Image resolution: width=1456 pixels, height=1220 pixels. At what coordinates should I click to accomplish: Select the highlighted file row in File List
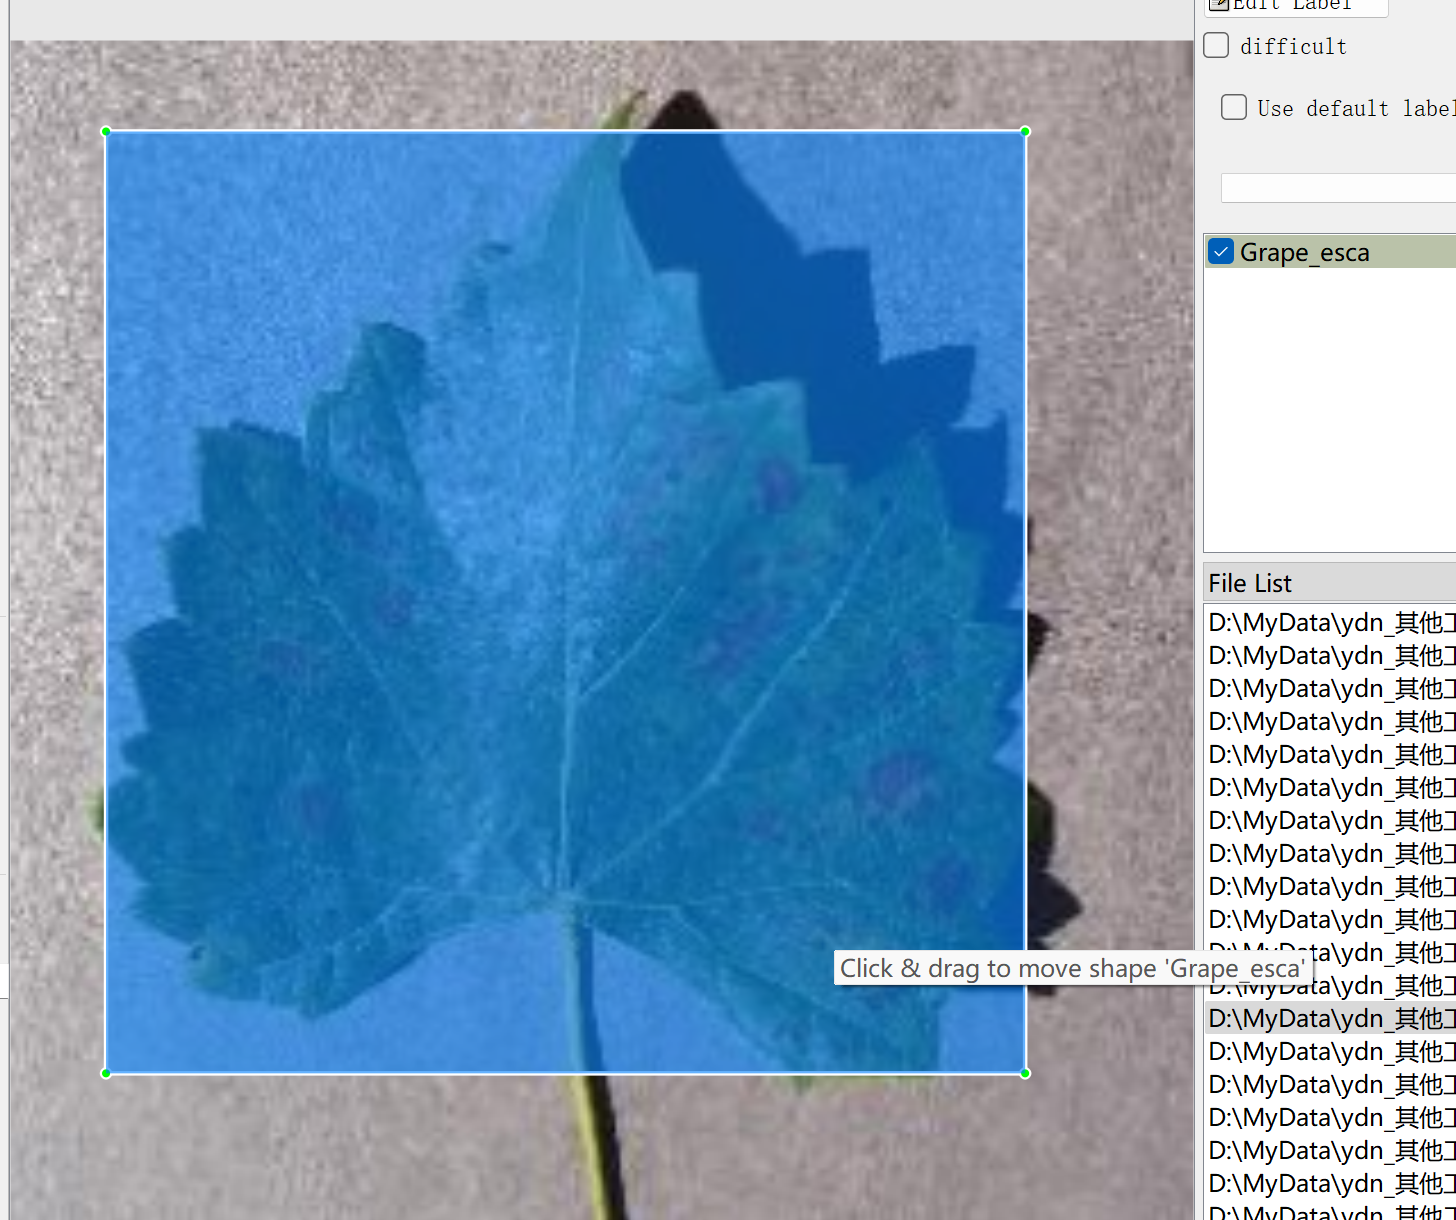pos(1331,1018)
